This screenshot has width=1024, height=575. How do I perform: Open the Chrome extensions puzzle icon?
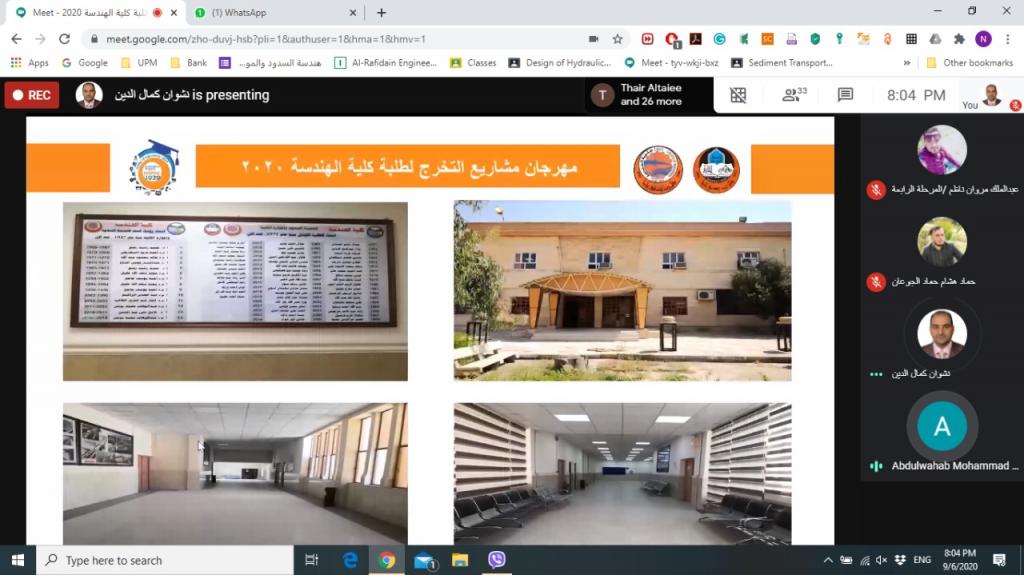pos(959,39)
